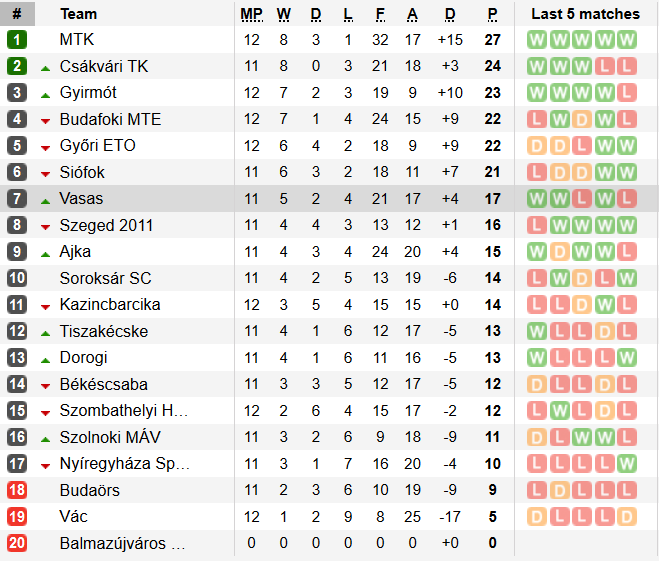
Task: Click Győri ETO's first draw result icon
Action: pos(538,146)
